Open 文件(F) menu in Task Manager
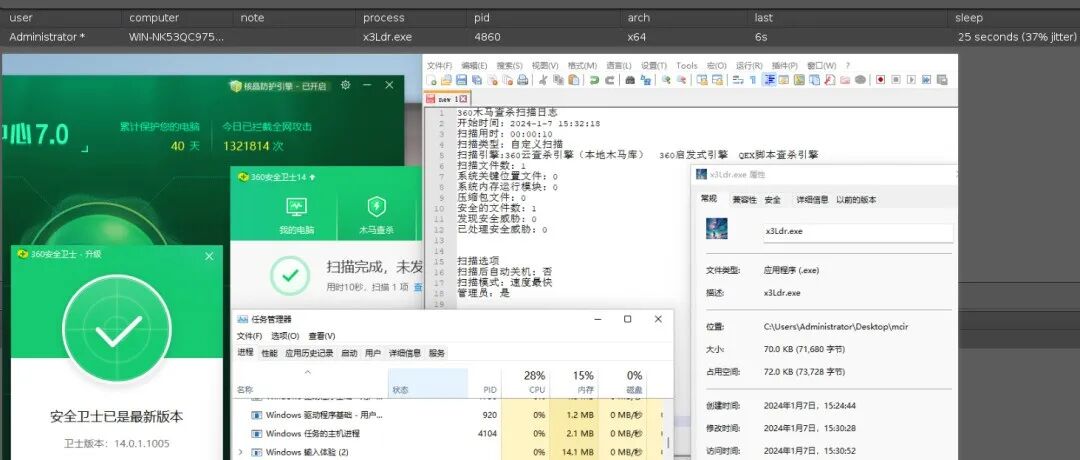The height and width of the screenshot is (460, 1080). pos(249,336)
